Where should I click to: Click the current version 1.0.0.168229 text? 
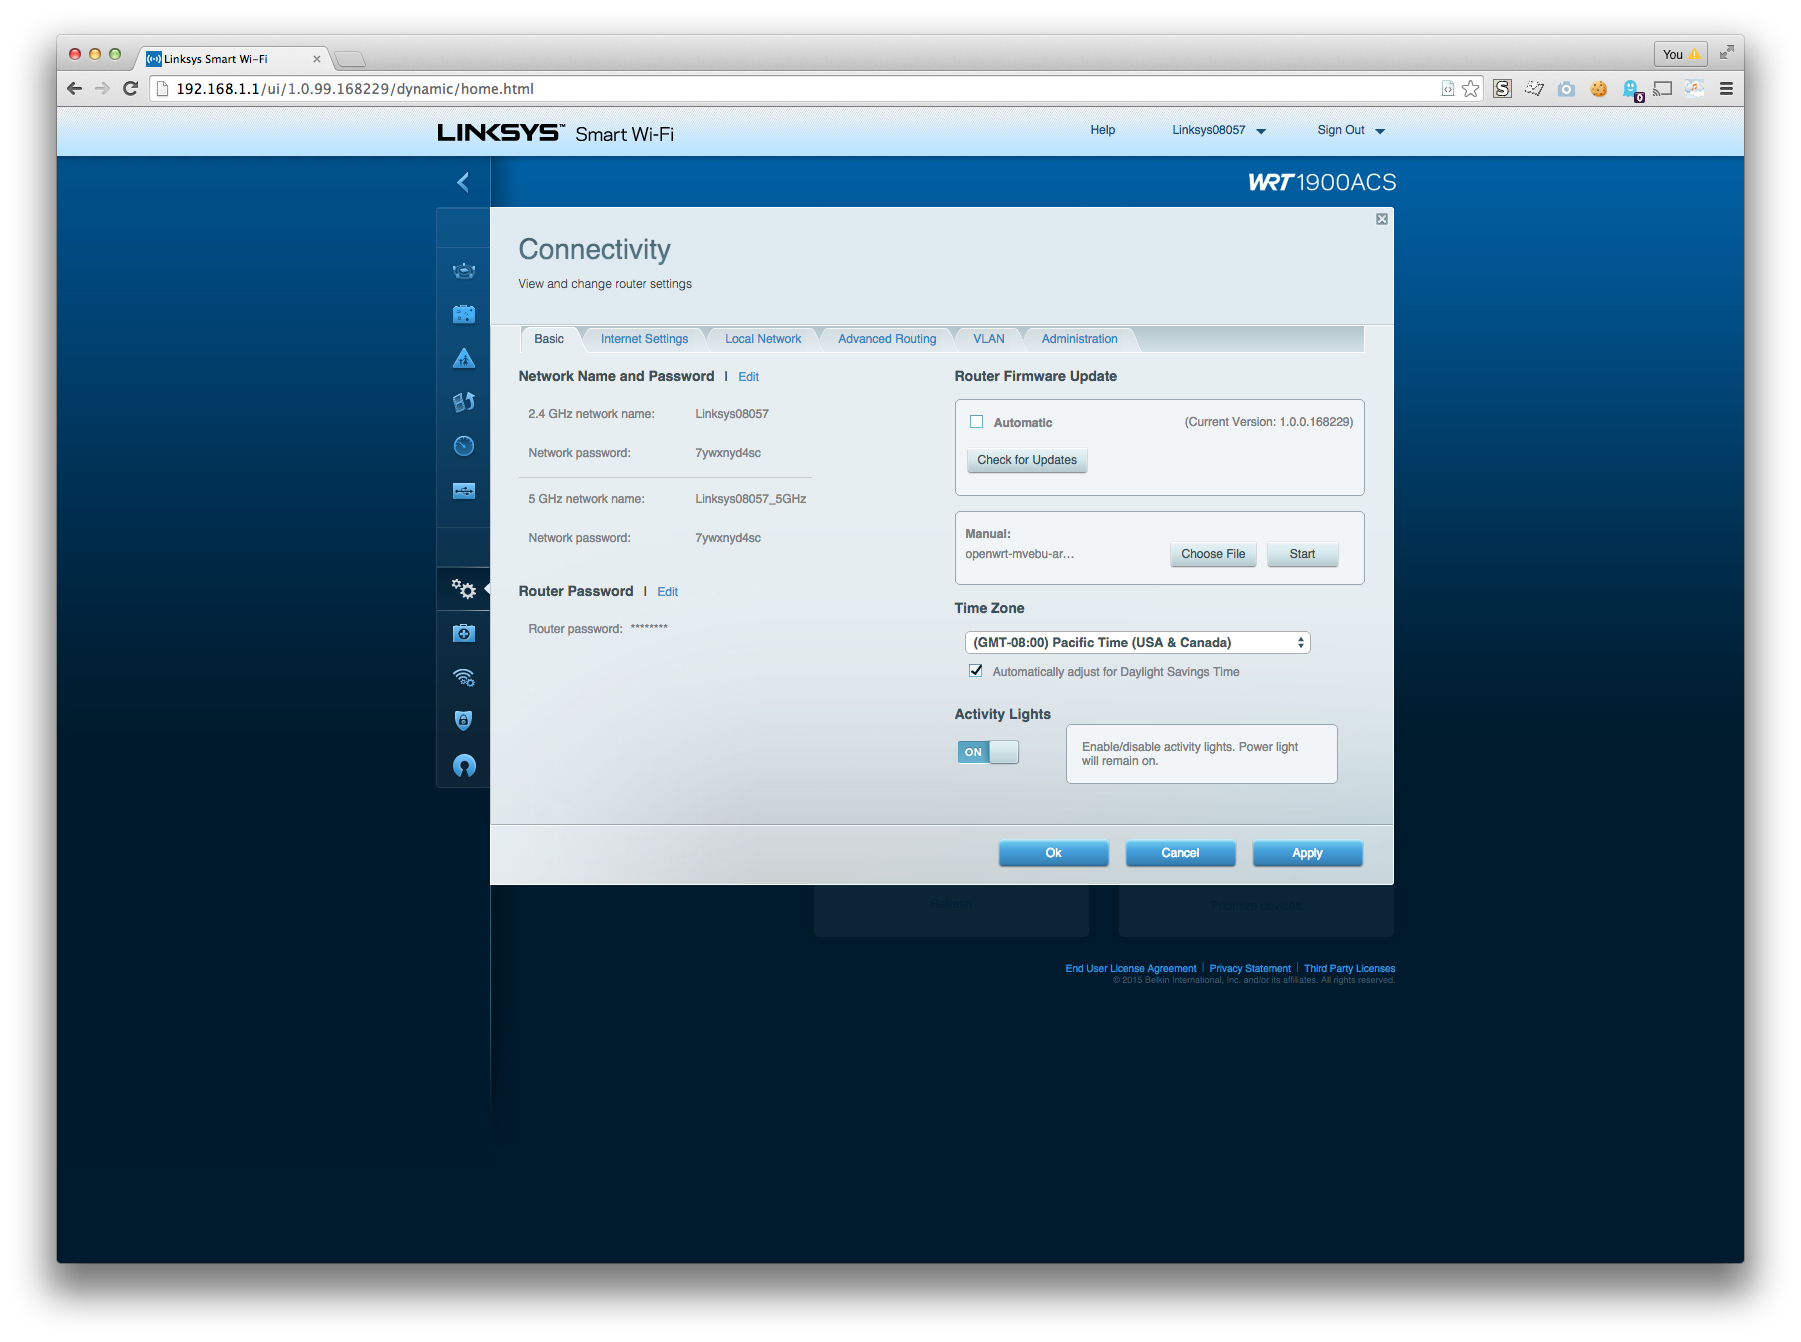pos(1269,422)
